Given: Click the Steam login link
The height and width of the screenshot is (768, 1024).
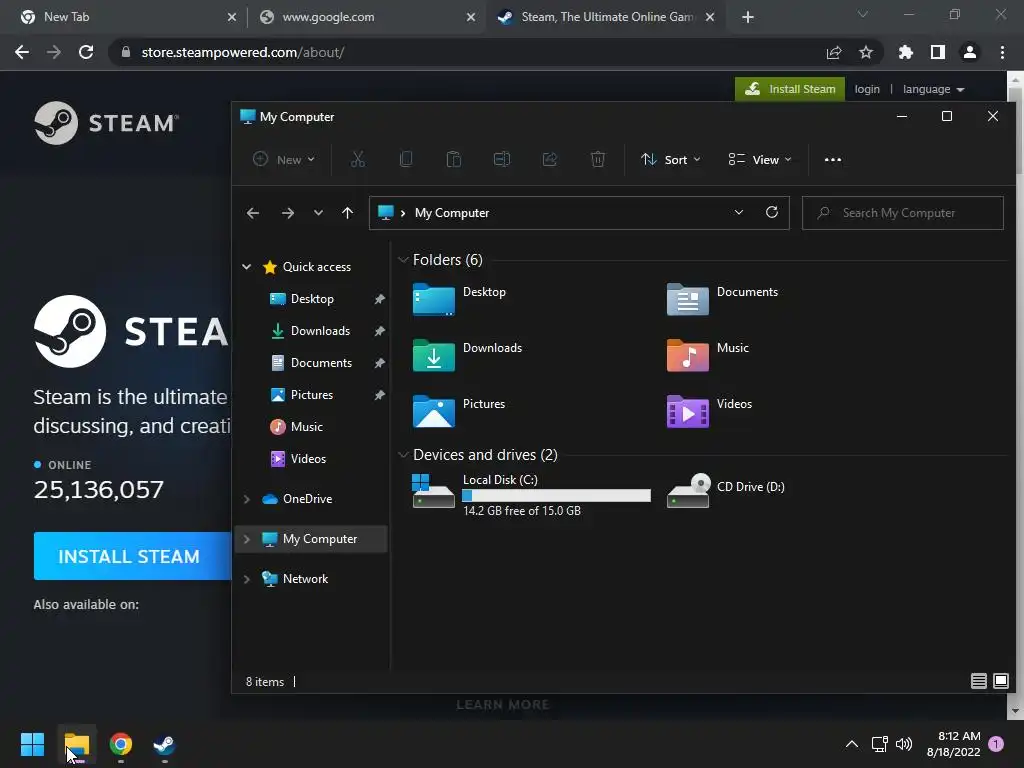Looking at the screenshot, I should point(867,89).
